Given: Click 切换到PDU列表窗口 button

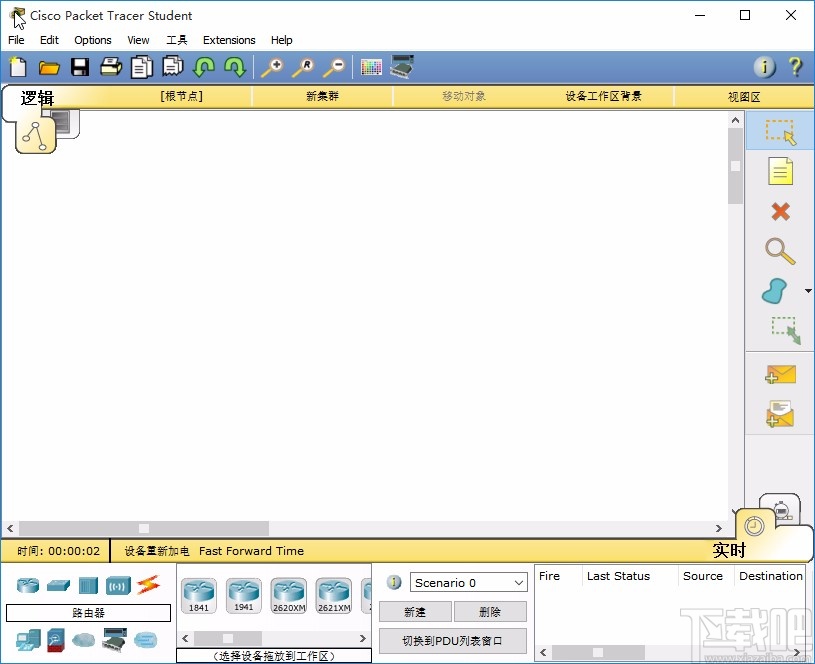Looking at the screenshot, I should pos(452,641).
